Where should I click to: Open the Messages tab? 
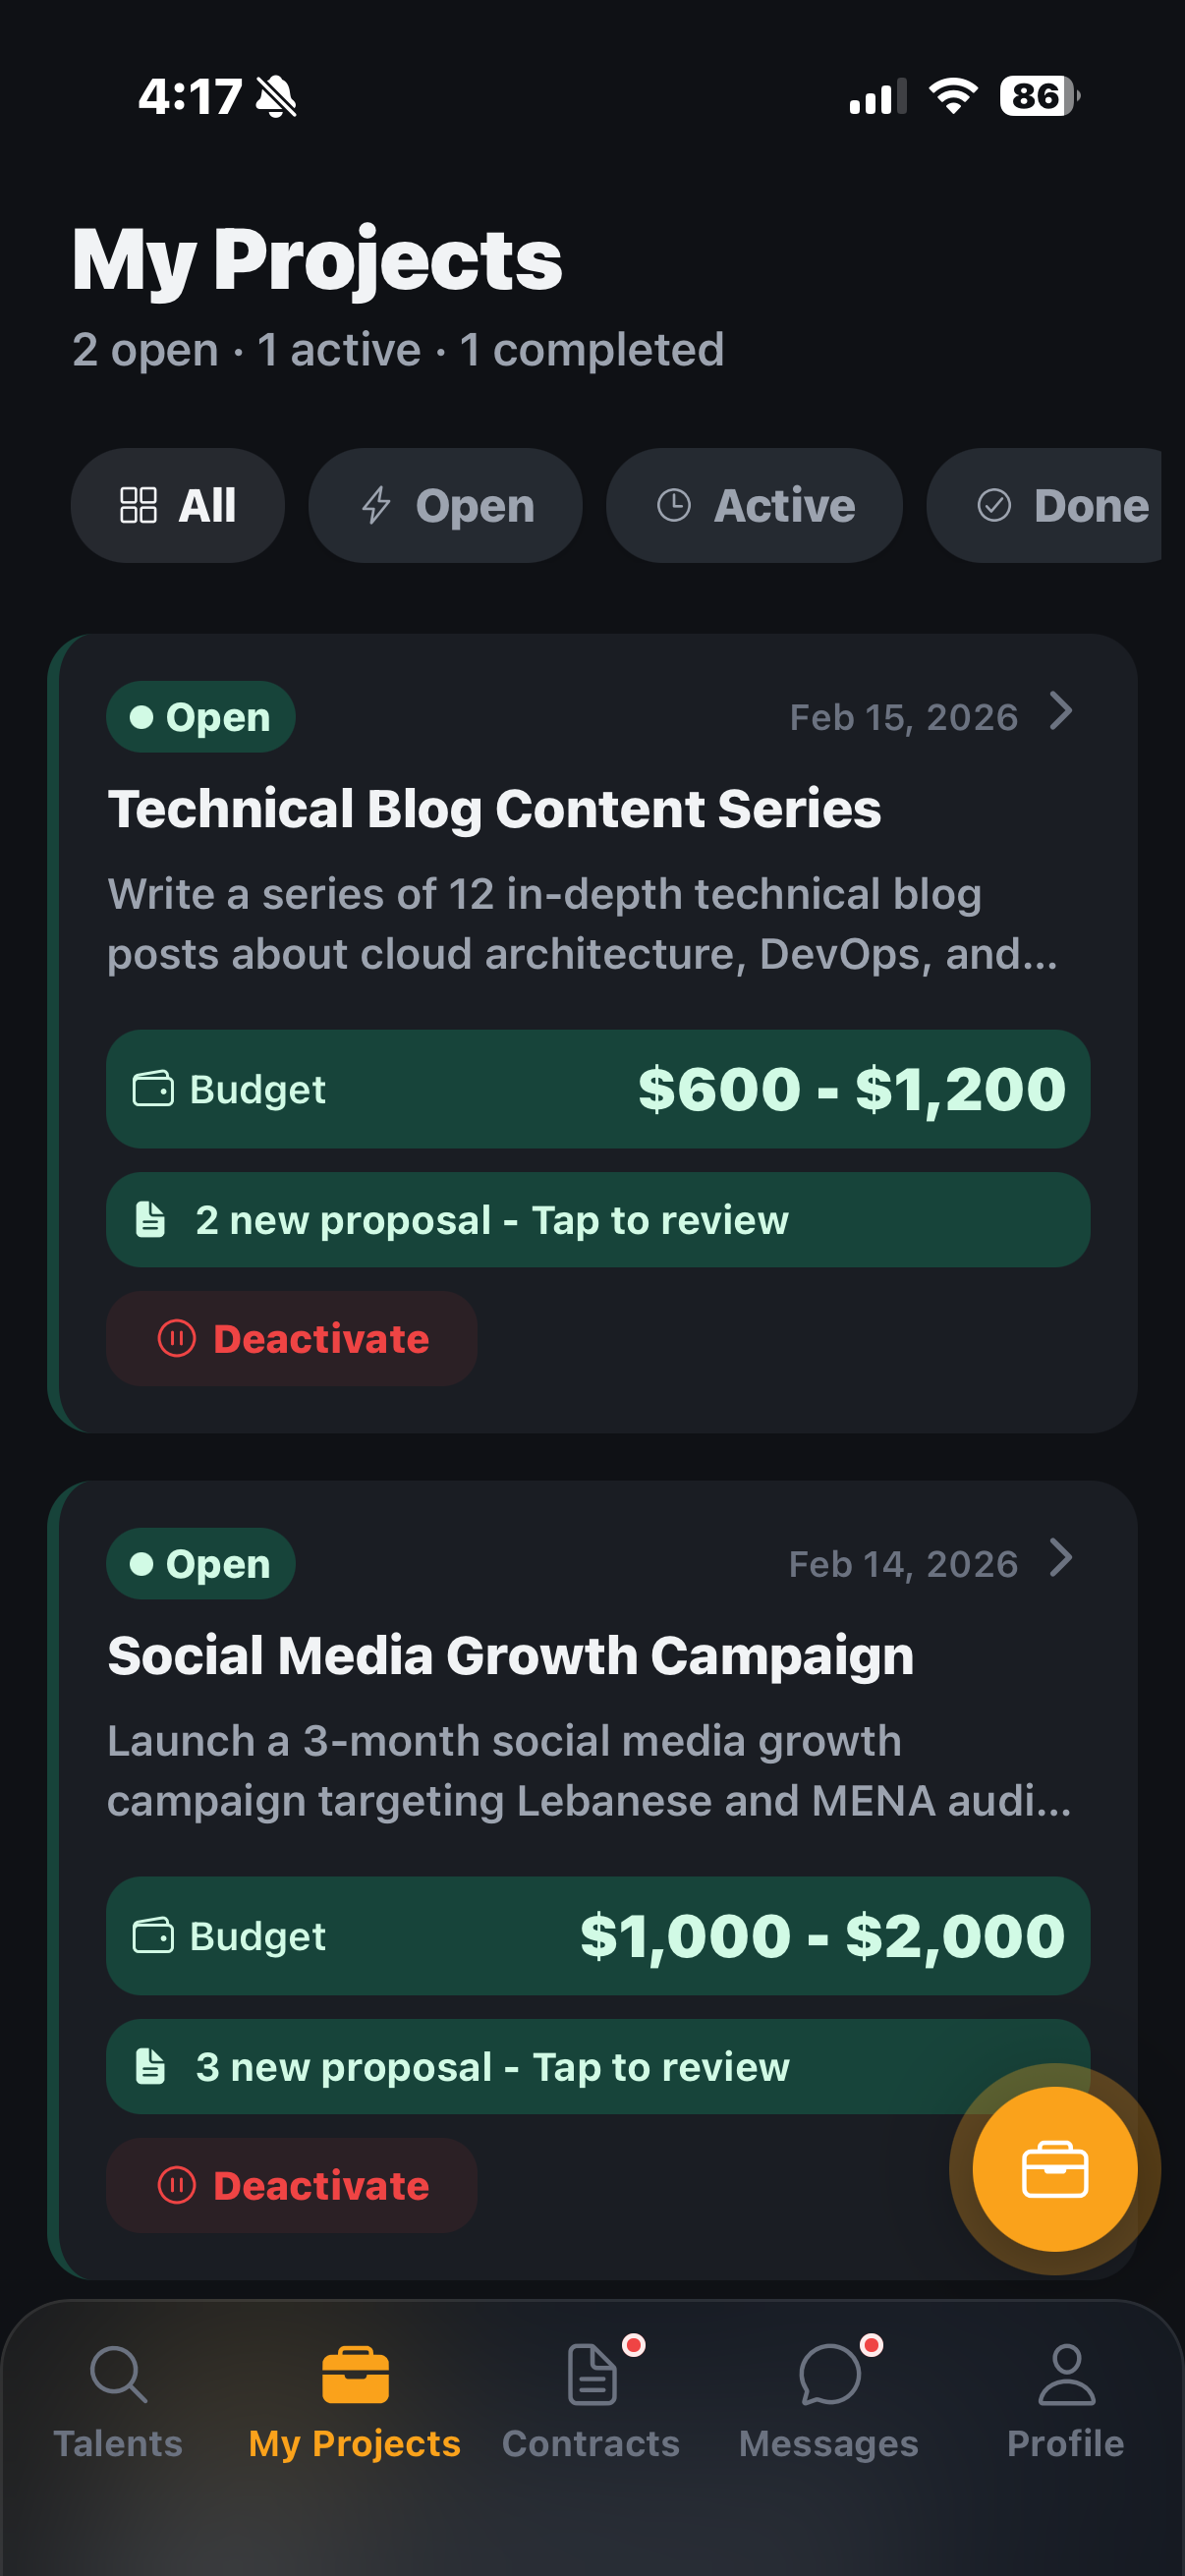click(x=828, y=2401)
